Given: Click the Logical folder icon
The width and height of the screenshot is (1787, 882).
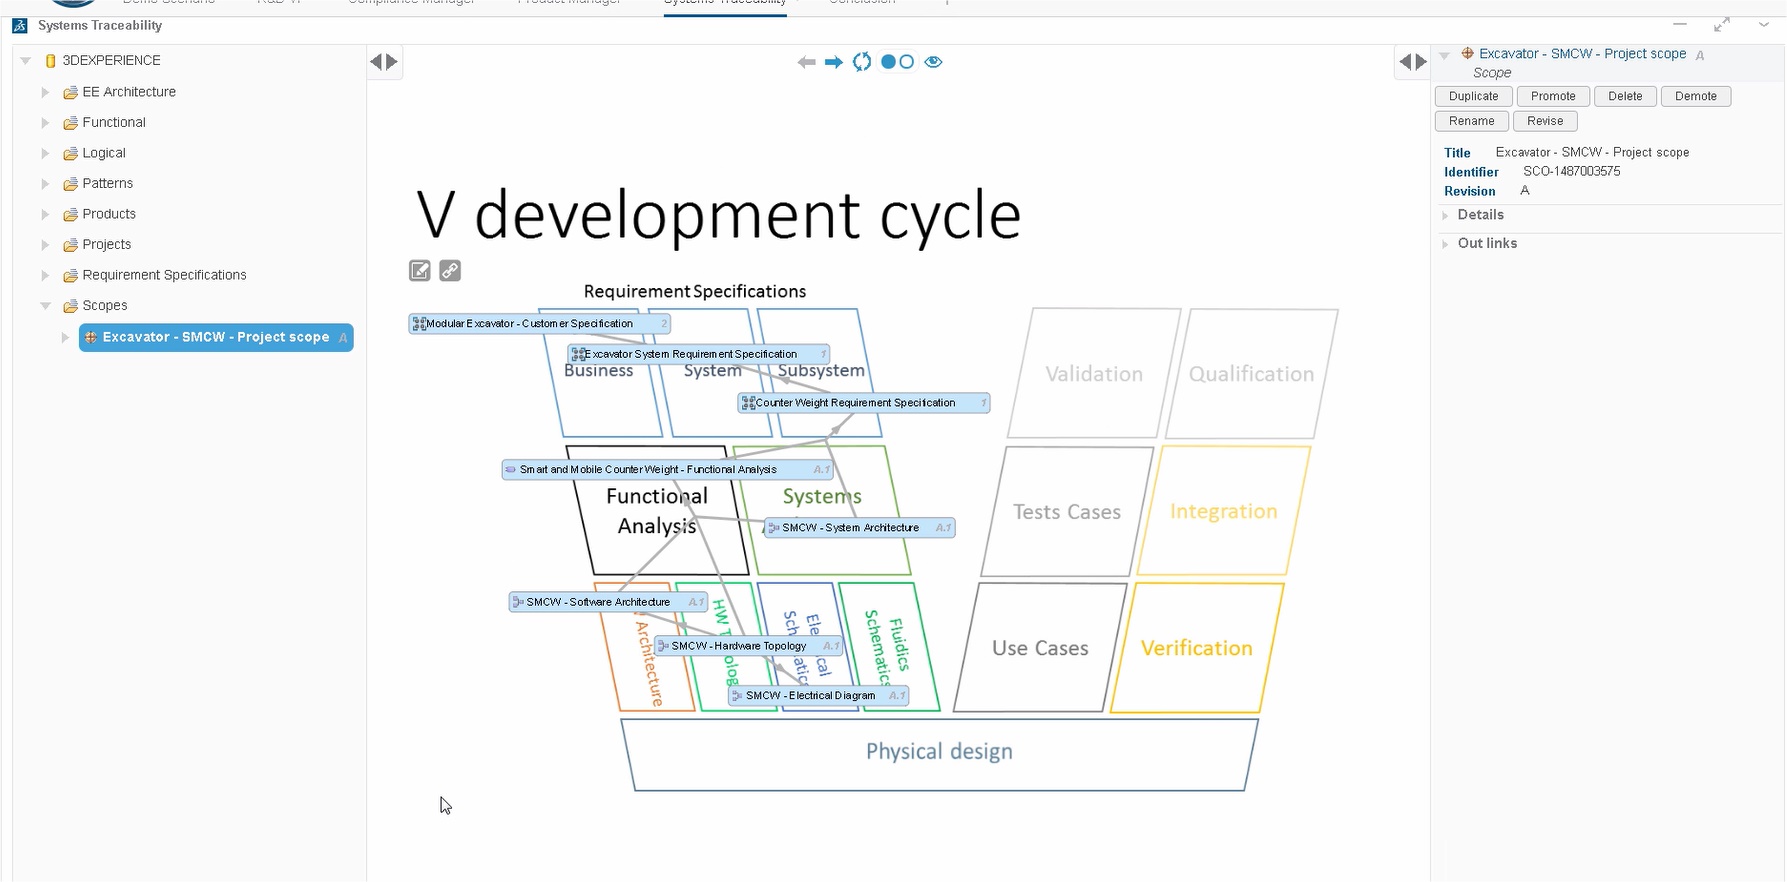Looking at the screenshot, I should tap(70, 153).
